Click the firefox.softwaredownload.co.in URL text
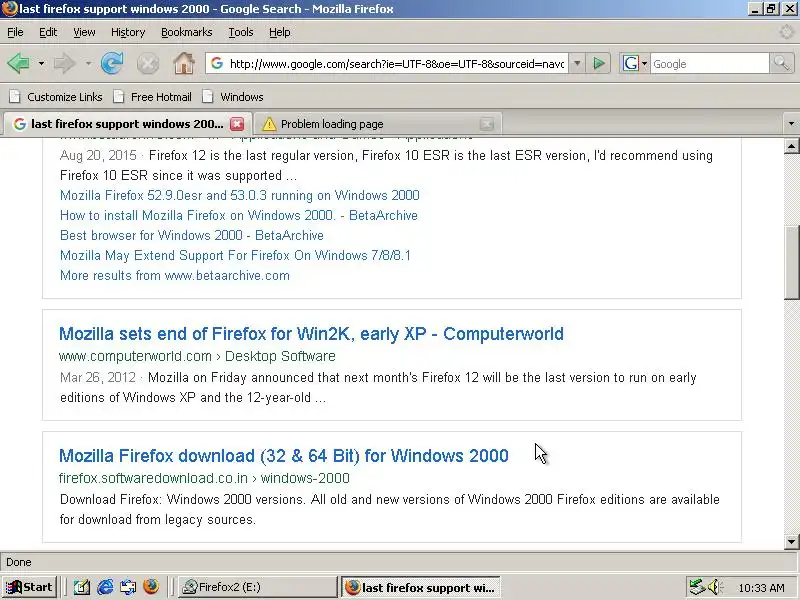 pos(153,478)
